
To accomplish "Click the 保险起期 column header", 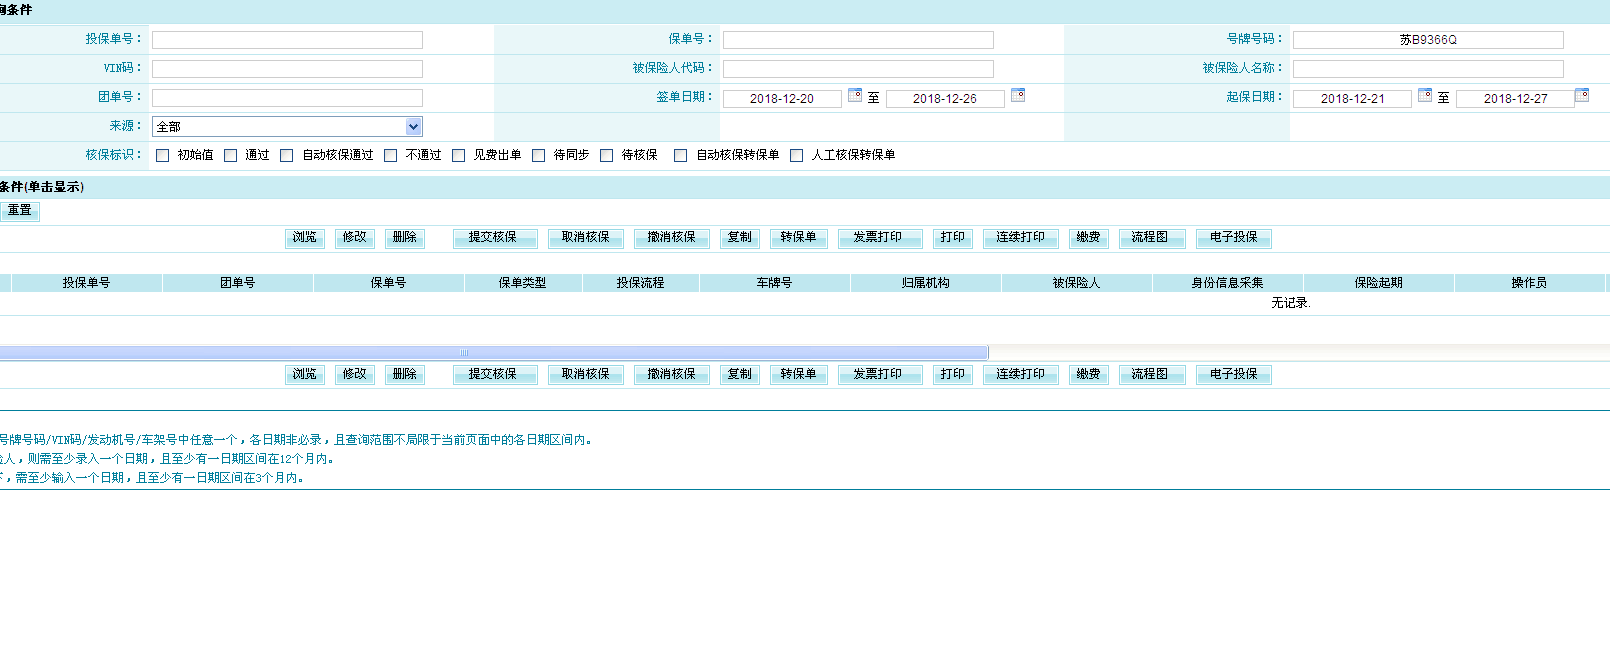I will coord(1379,283).
